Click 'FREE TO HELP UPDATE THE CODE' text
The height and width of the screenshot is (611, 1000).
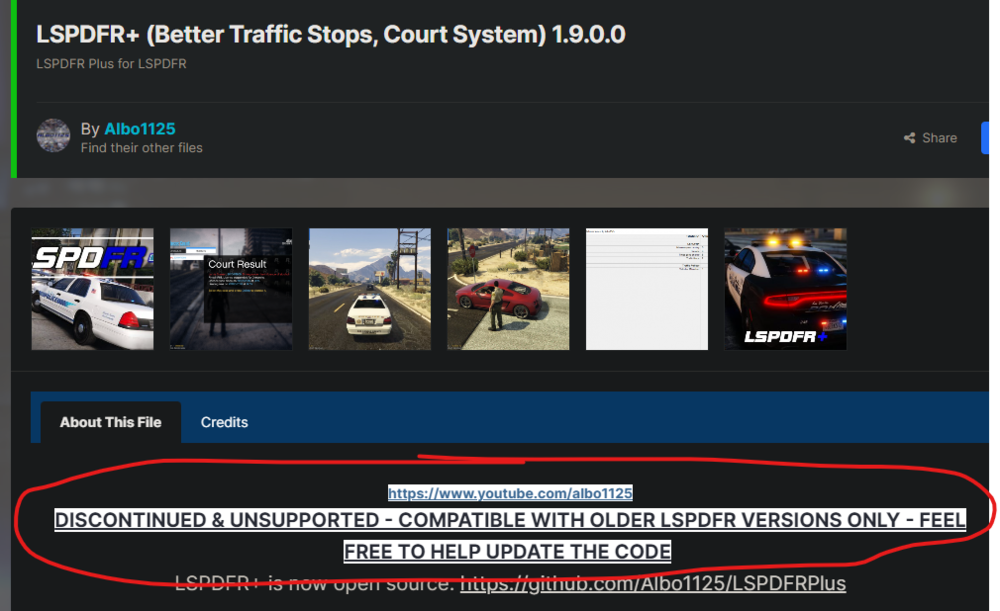(507, 551)
